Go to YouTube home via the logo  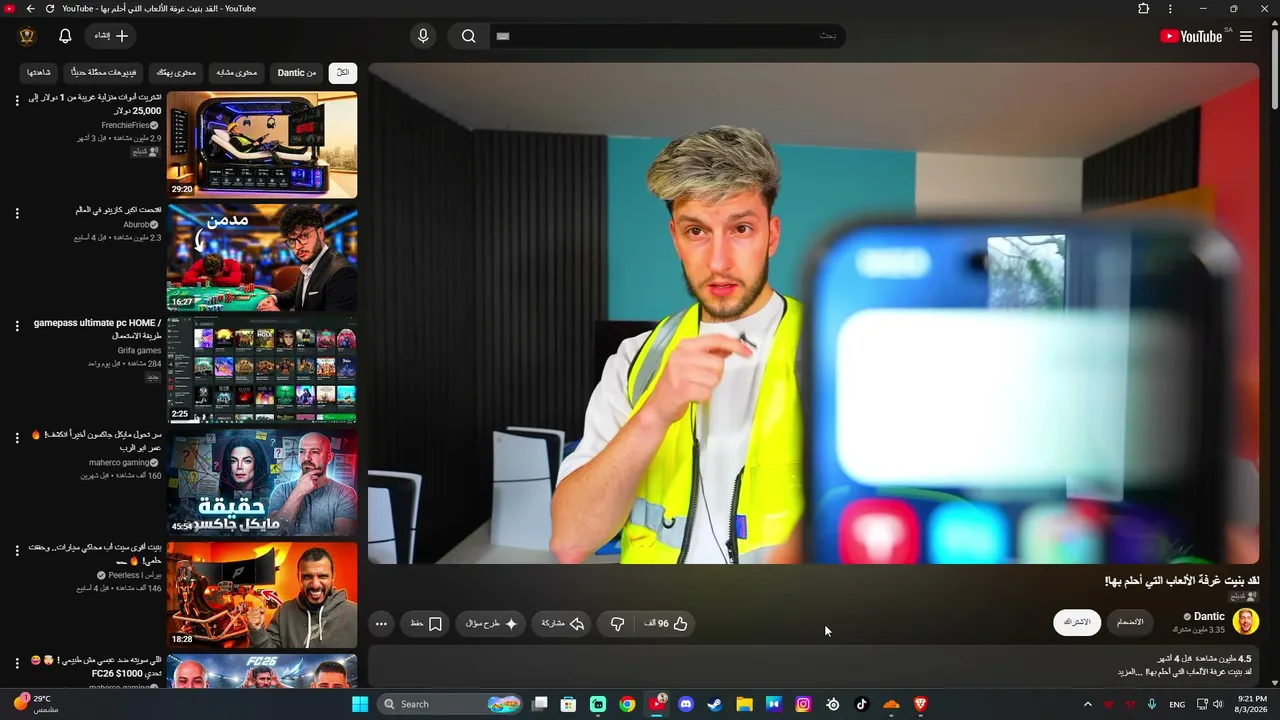tap(1191, 36)
